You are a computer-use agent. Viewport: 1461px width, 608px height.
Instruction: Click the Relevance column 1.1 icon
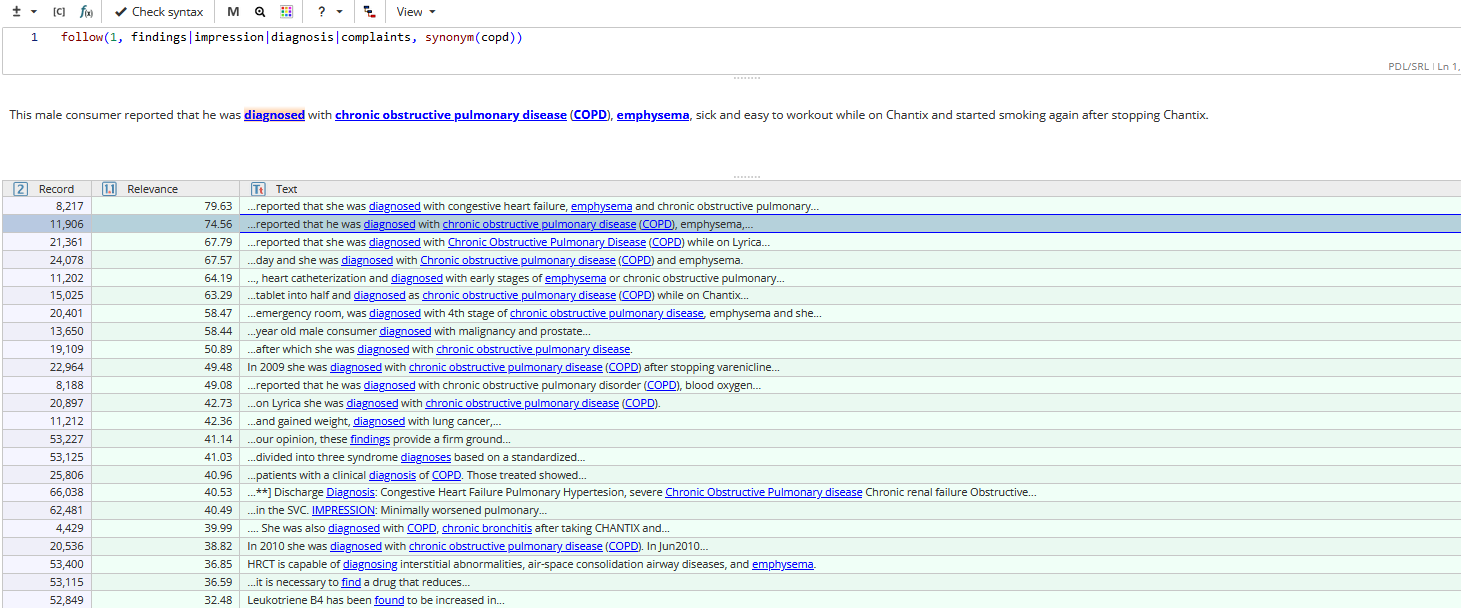(x=109, y=188)
